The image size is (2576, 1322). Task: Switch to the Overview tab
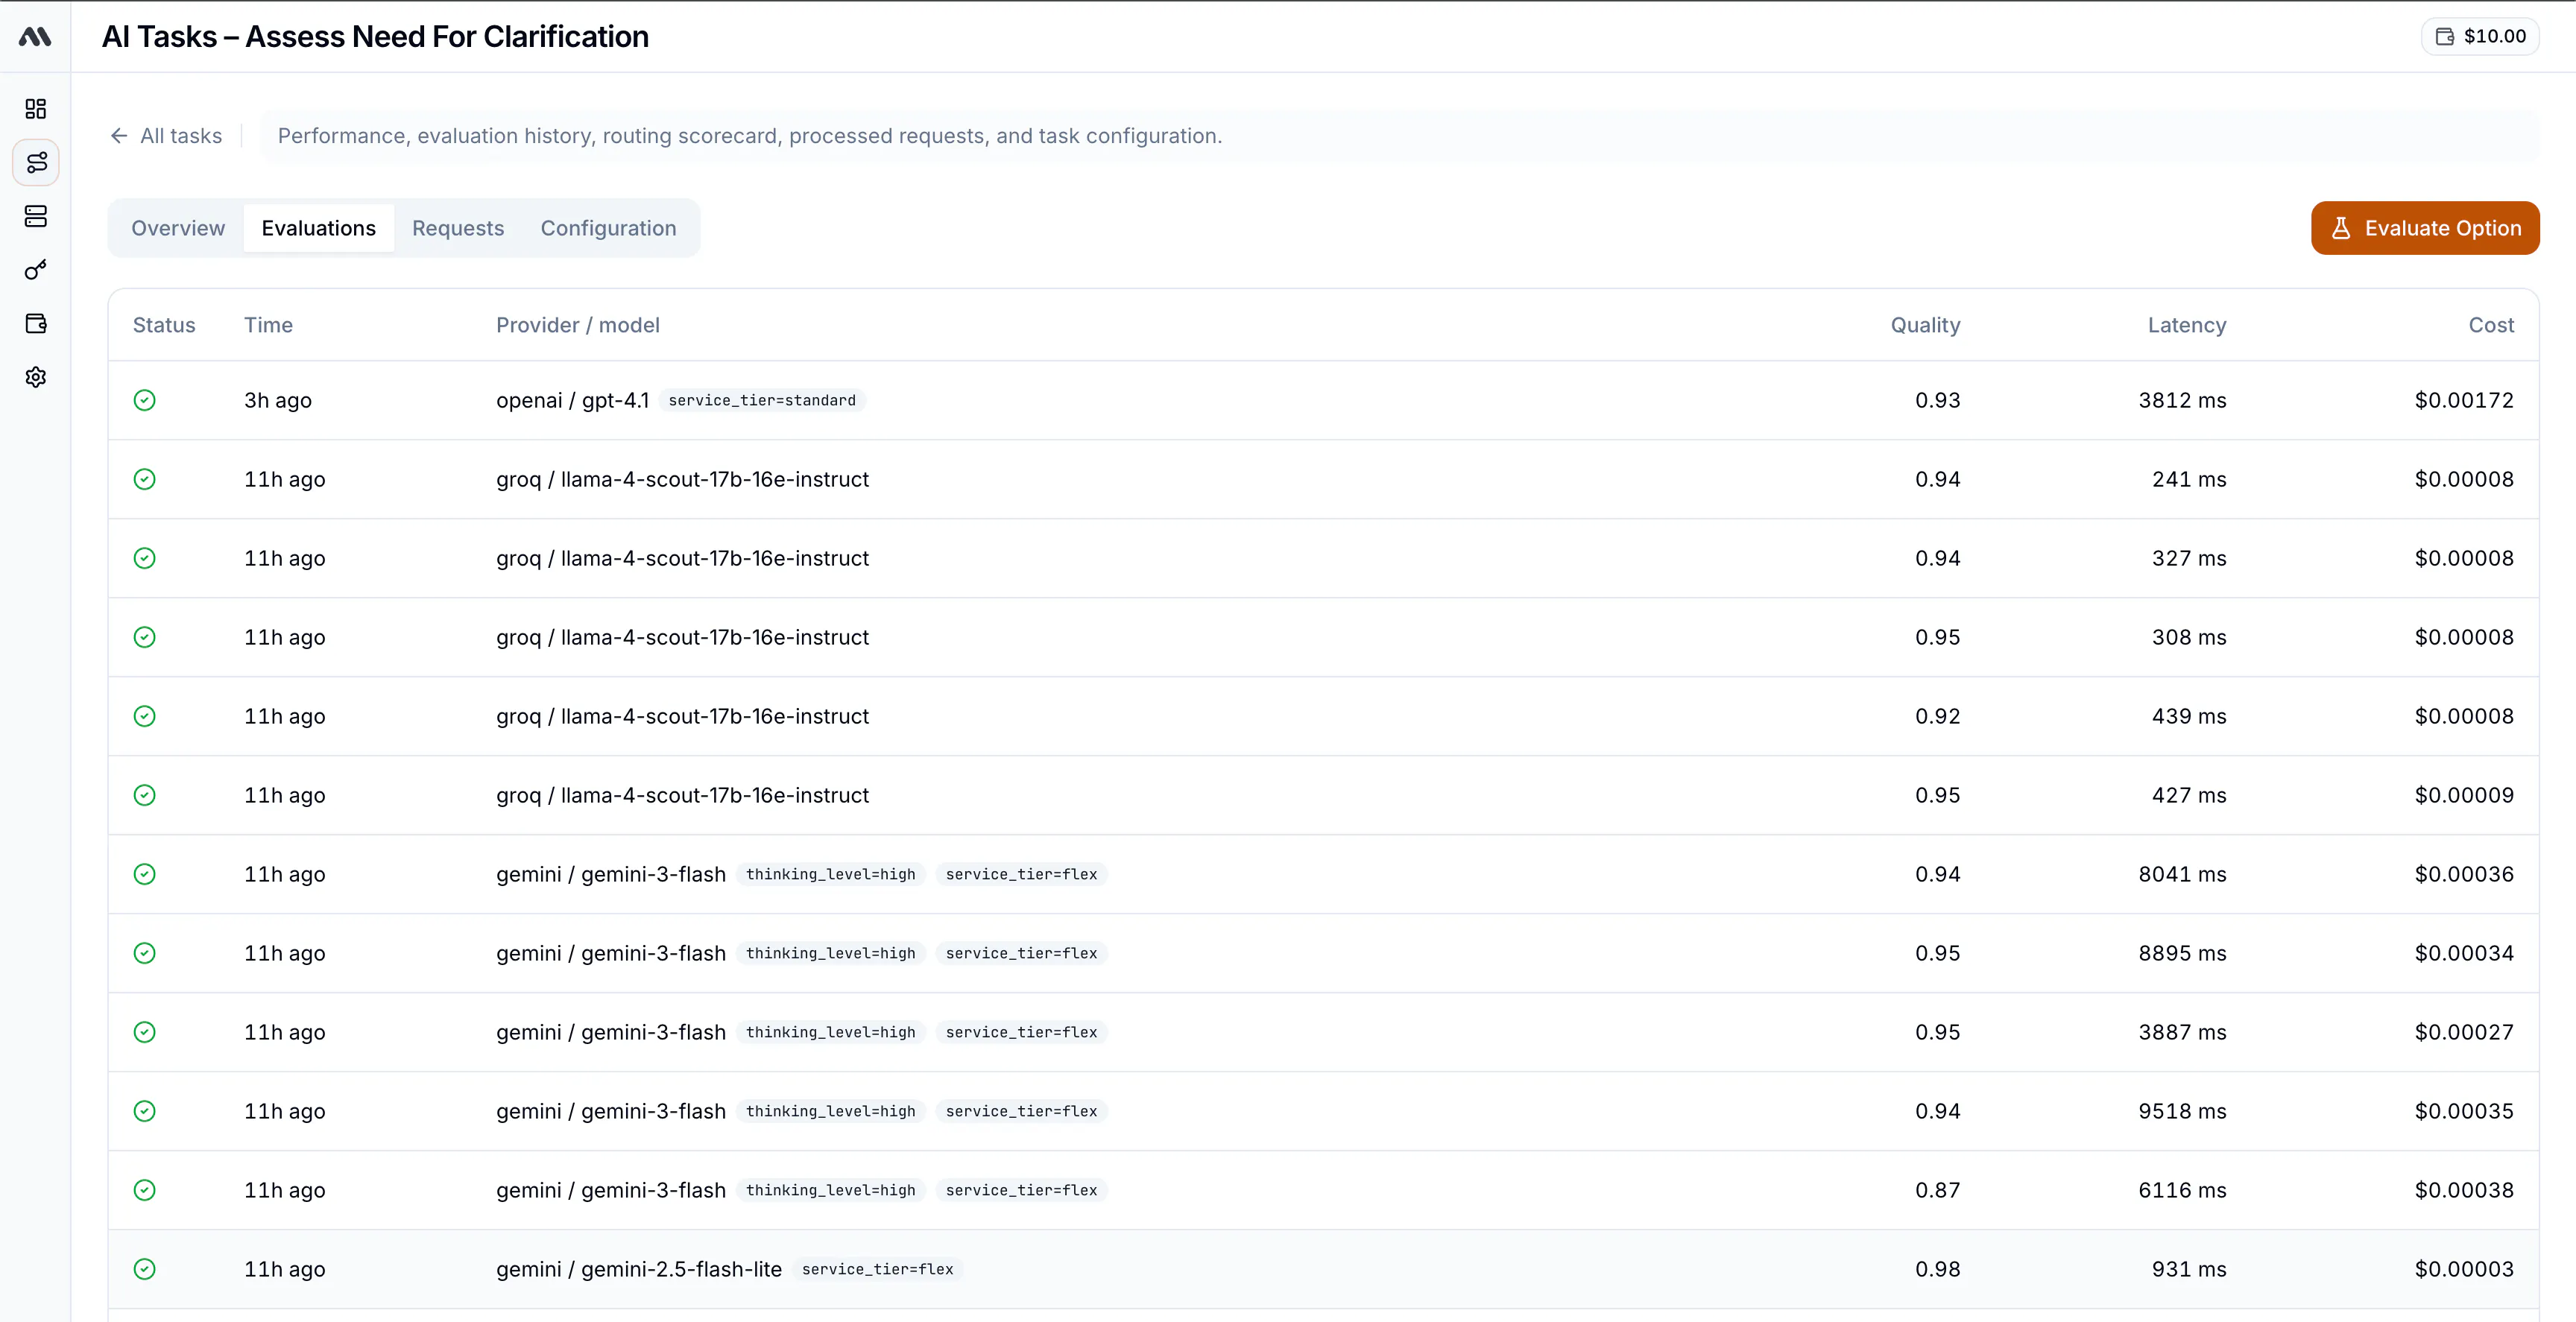[178, 228]
